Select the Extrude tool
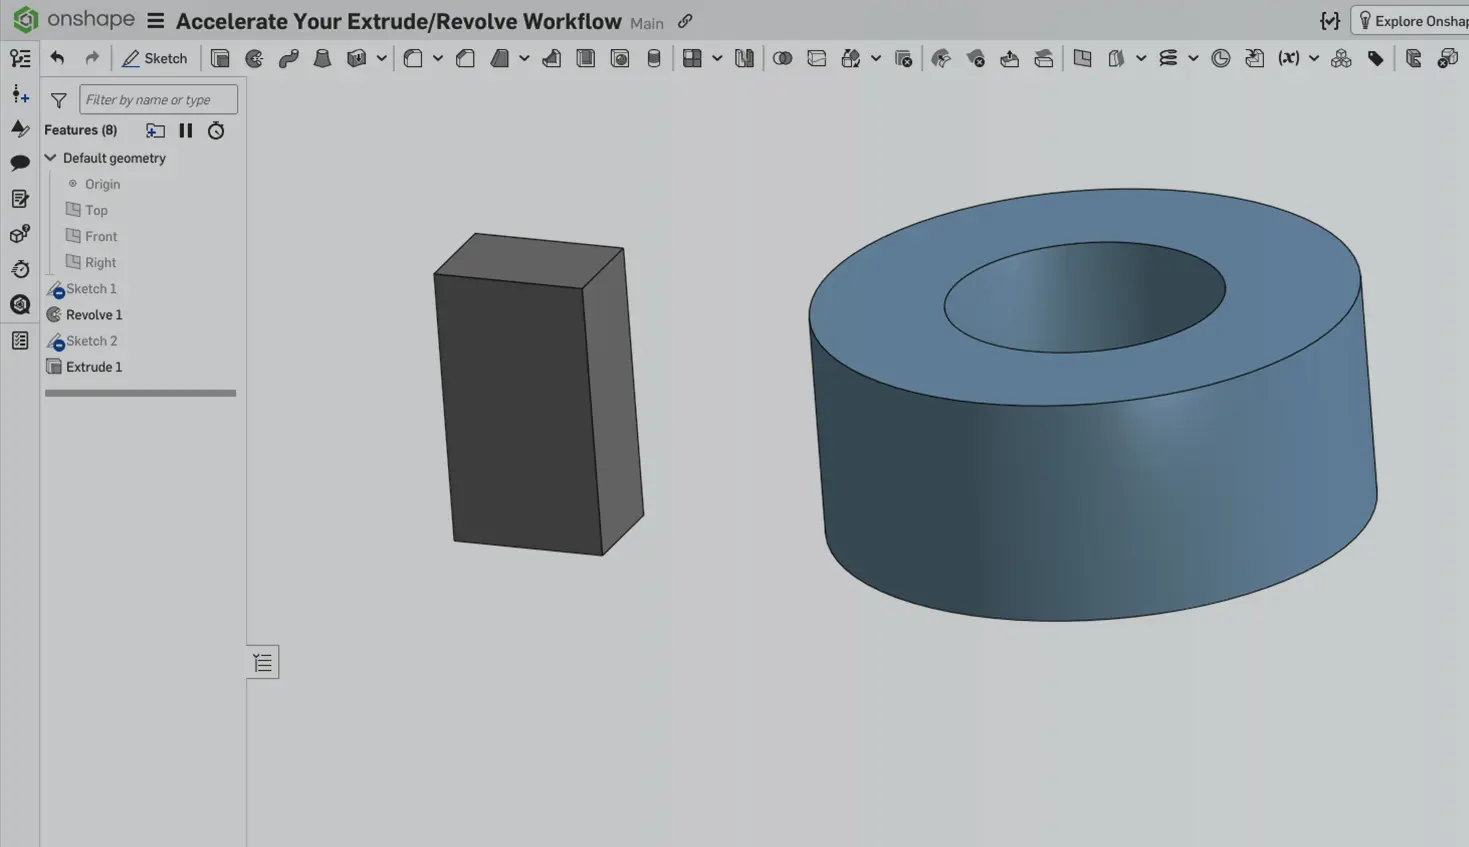Image resolution: width=1469 pixels, height=847 pixels. [220, 58]
